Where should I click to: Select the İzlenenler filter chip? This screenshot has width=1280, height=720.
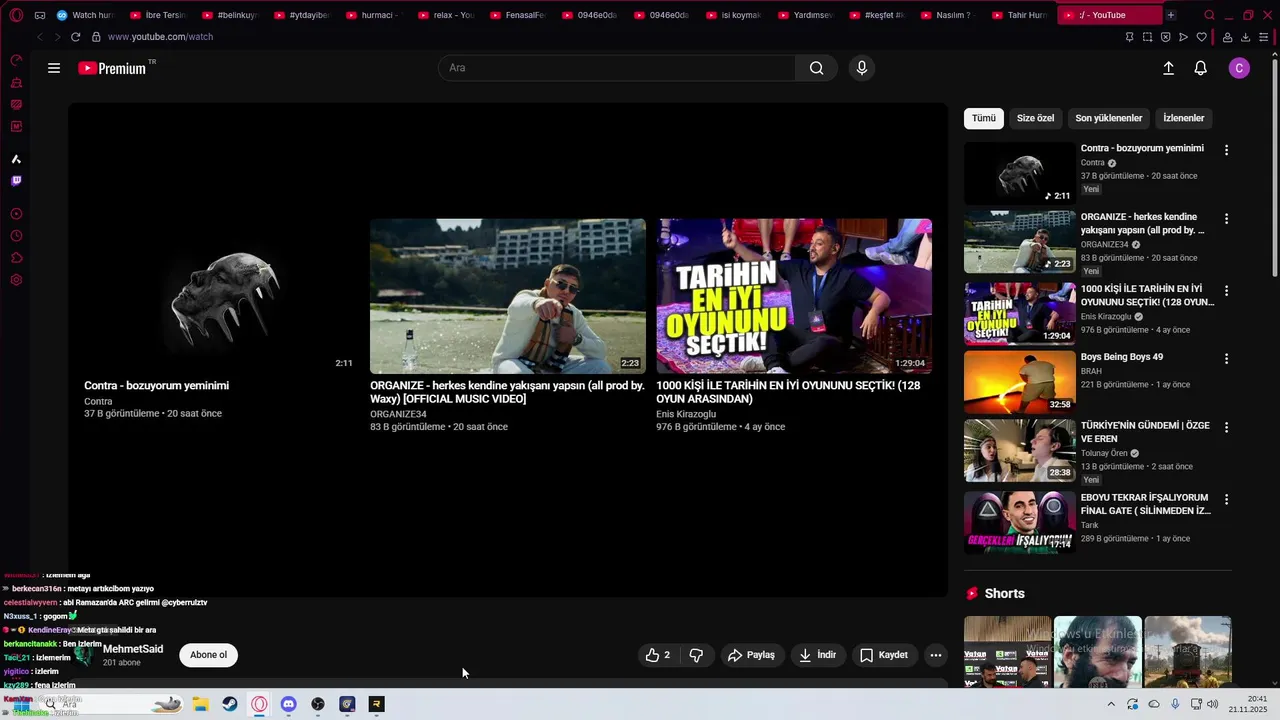click(1183, 118)
